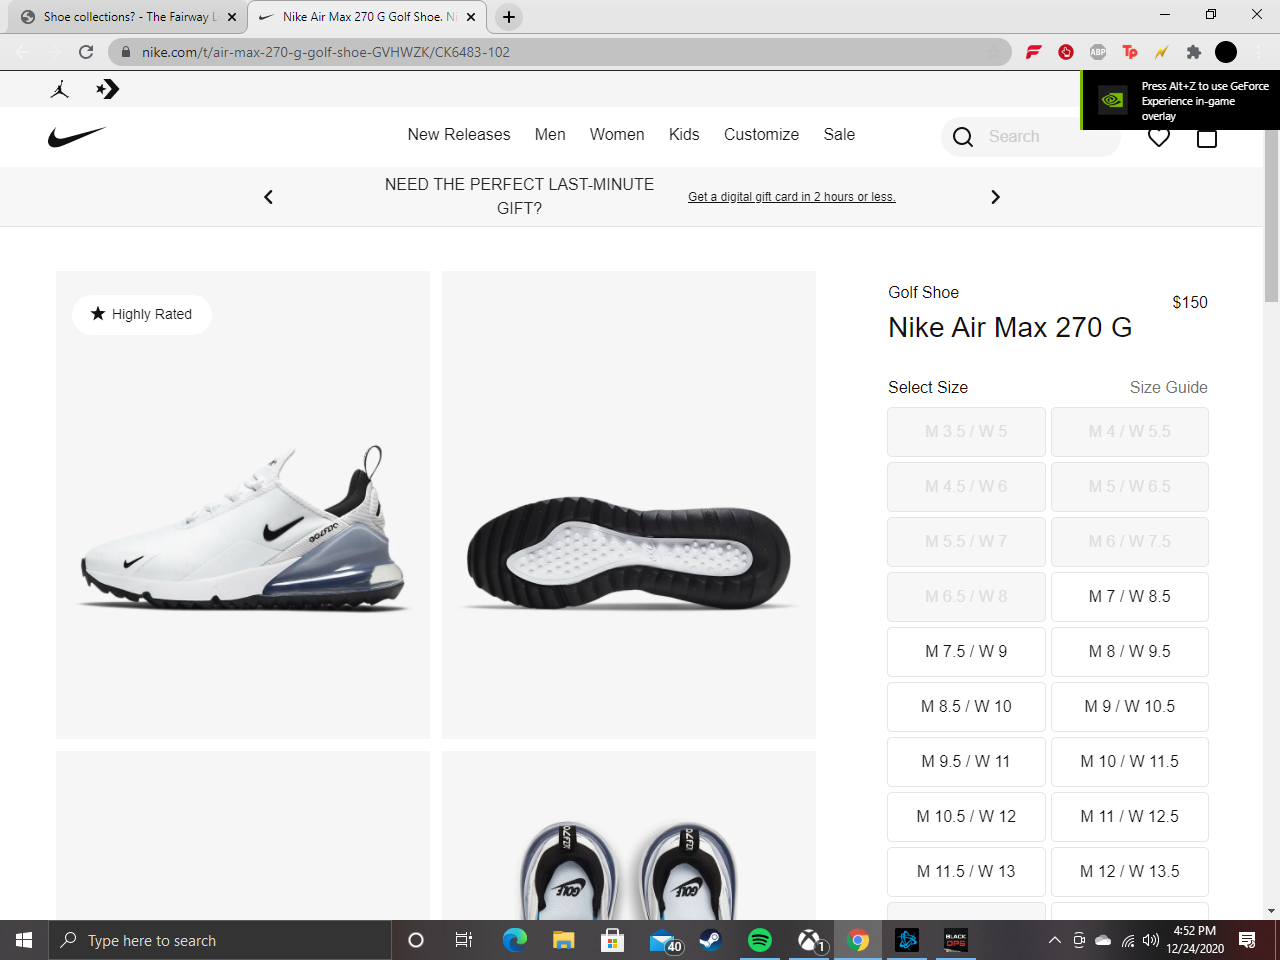Select size M 11 / W 12.5
Image resolution: width=1280 pixels, height=960 pixels.
pos(1130,817)
